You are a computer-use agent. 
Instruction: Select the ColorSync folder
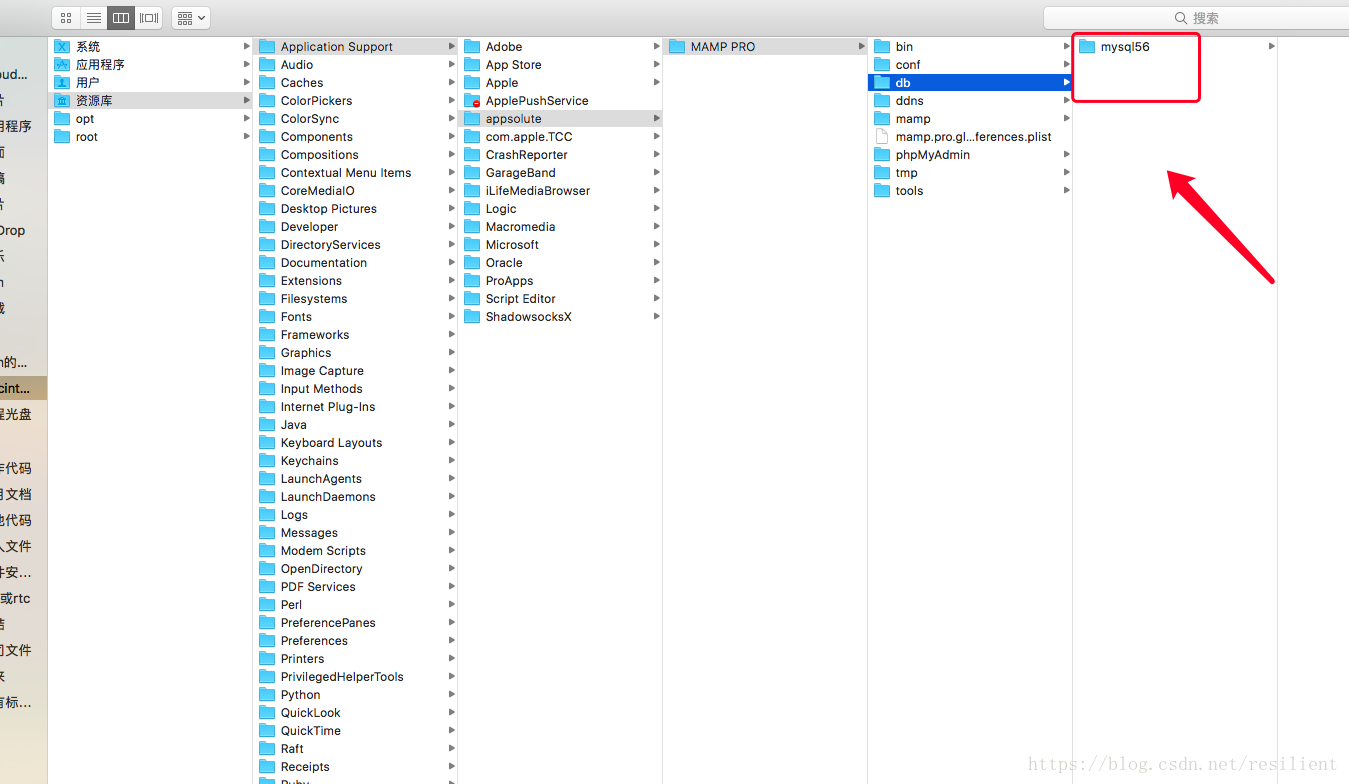(x=356, y=119)
